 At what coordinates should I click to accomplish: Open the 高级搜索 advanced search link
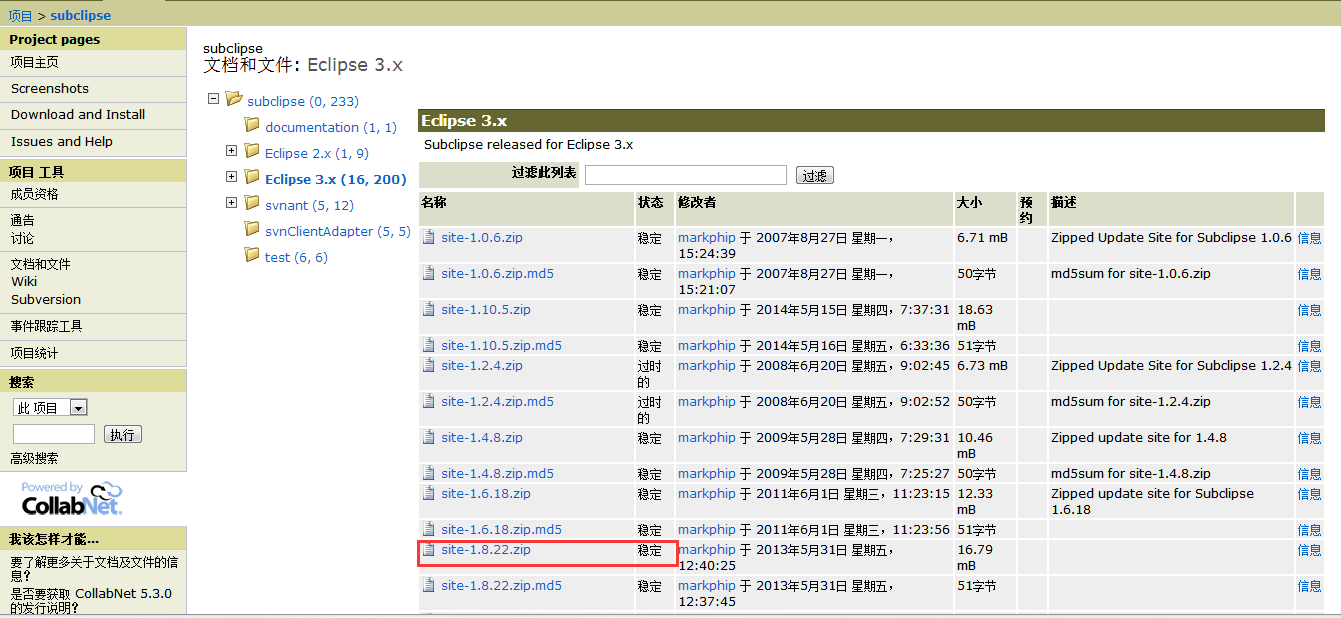click(35, 458)
